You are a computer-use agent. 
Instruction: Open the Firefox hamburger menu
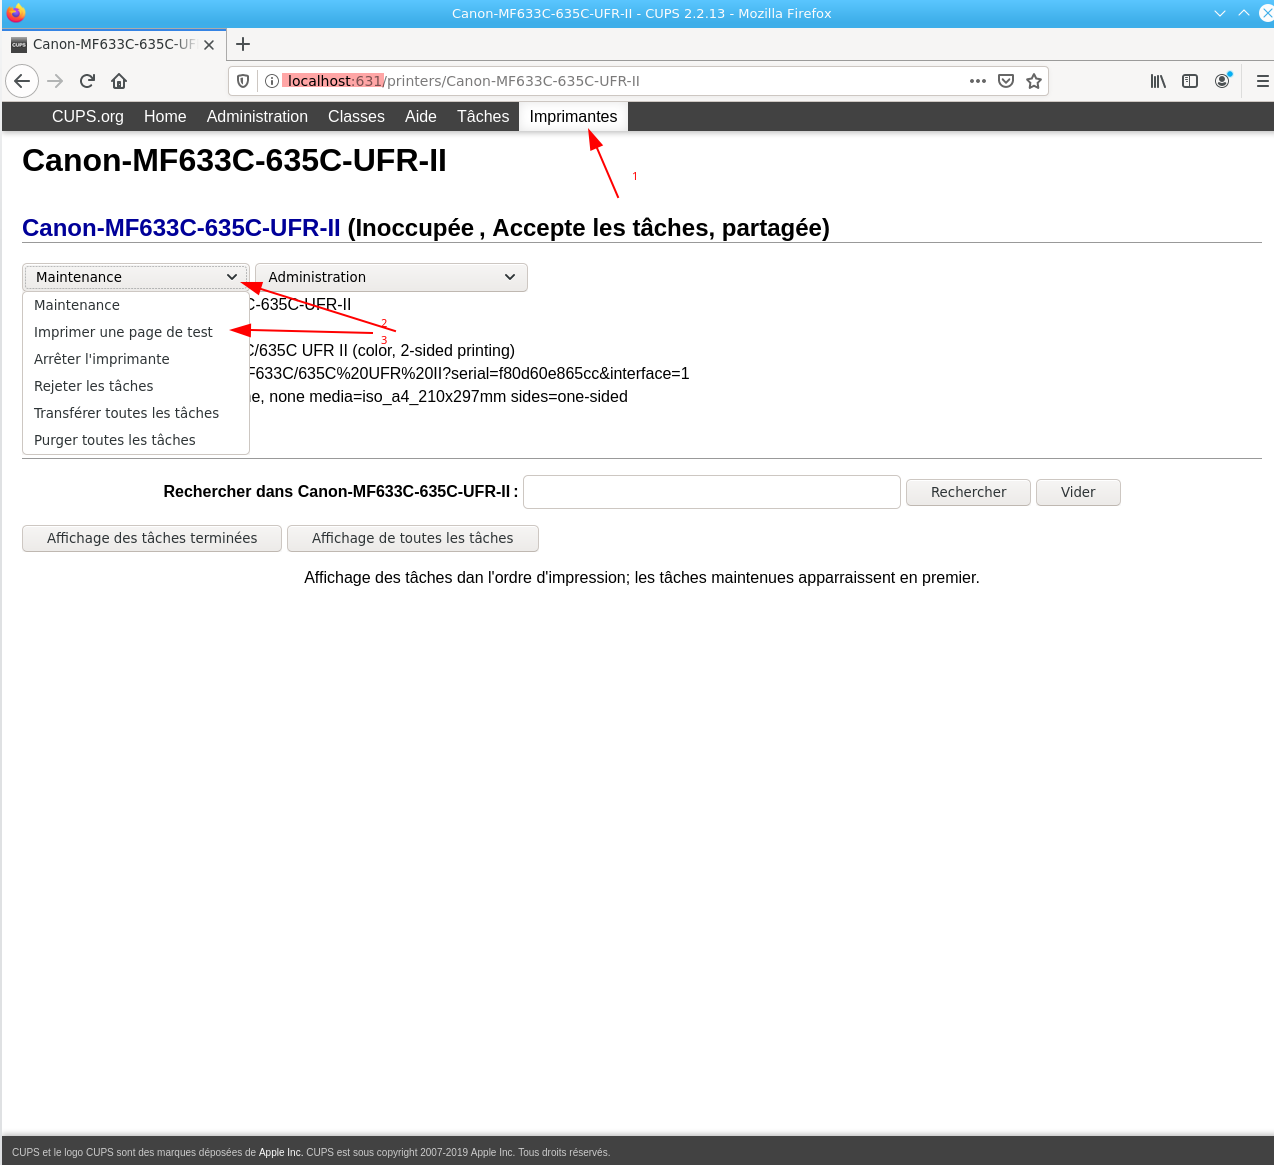[x=1263, y=81]
